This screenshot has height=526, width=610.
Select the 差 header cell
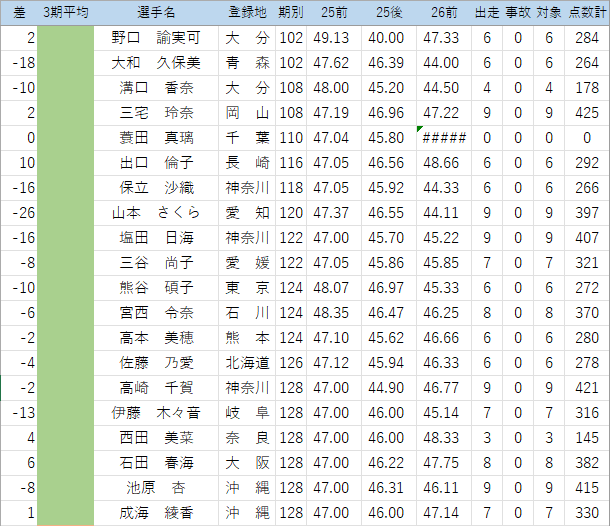point(19,12)
